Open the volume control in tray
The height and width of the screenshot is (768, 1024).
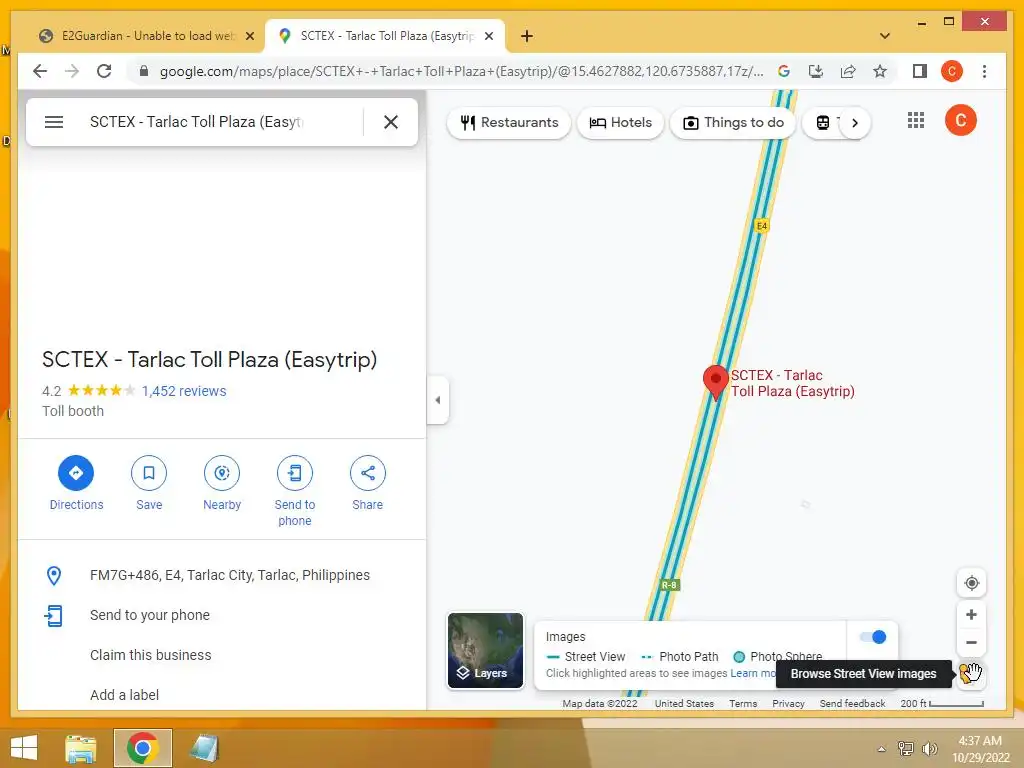click(929, 749)
